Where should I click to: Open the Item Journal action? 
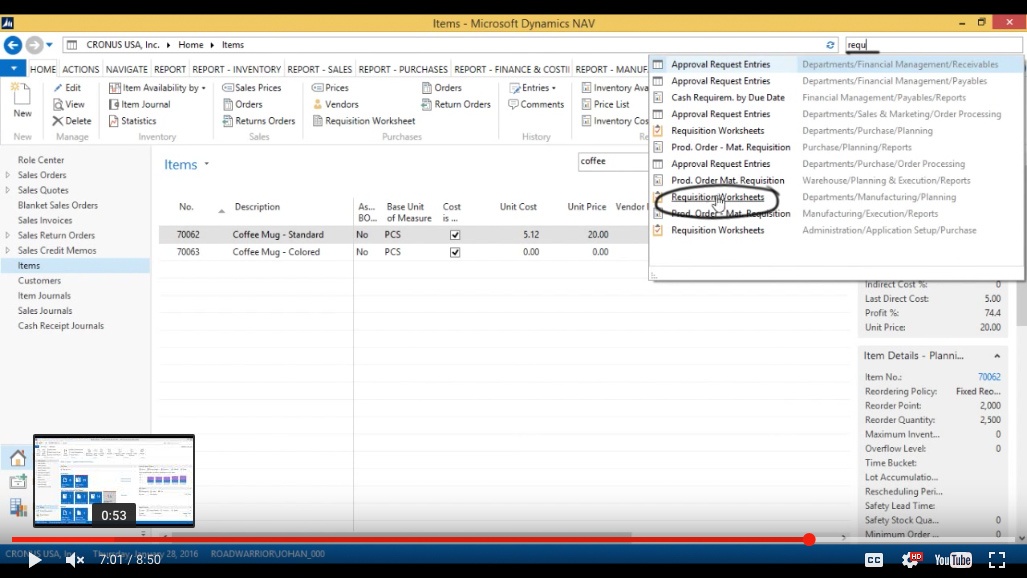[x=140, y=104]
